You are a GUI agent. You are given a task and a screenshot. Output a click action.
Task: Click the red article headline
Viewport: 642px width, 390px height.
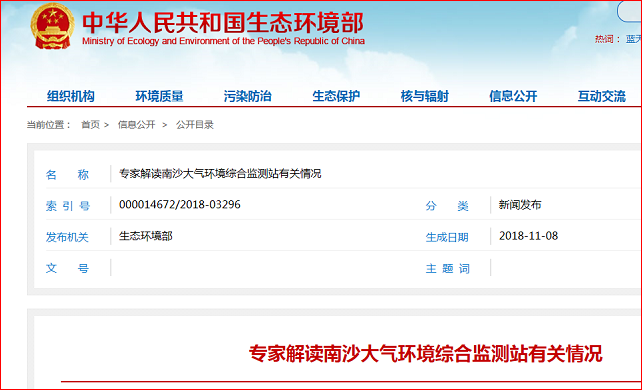425,354
